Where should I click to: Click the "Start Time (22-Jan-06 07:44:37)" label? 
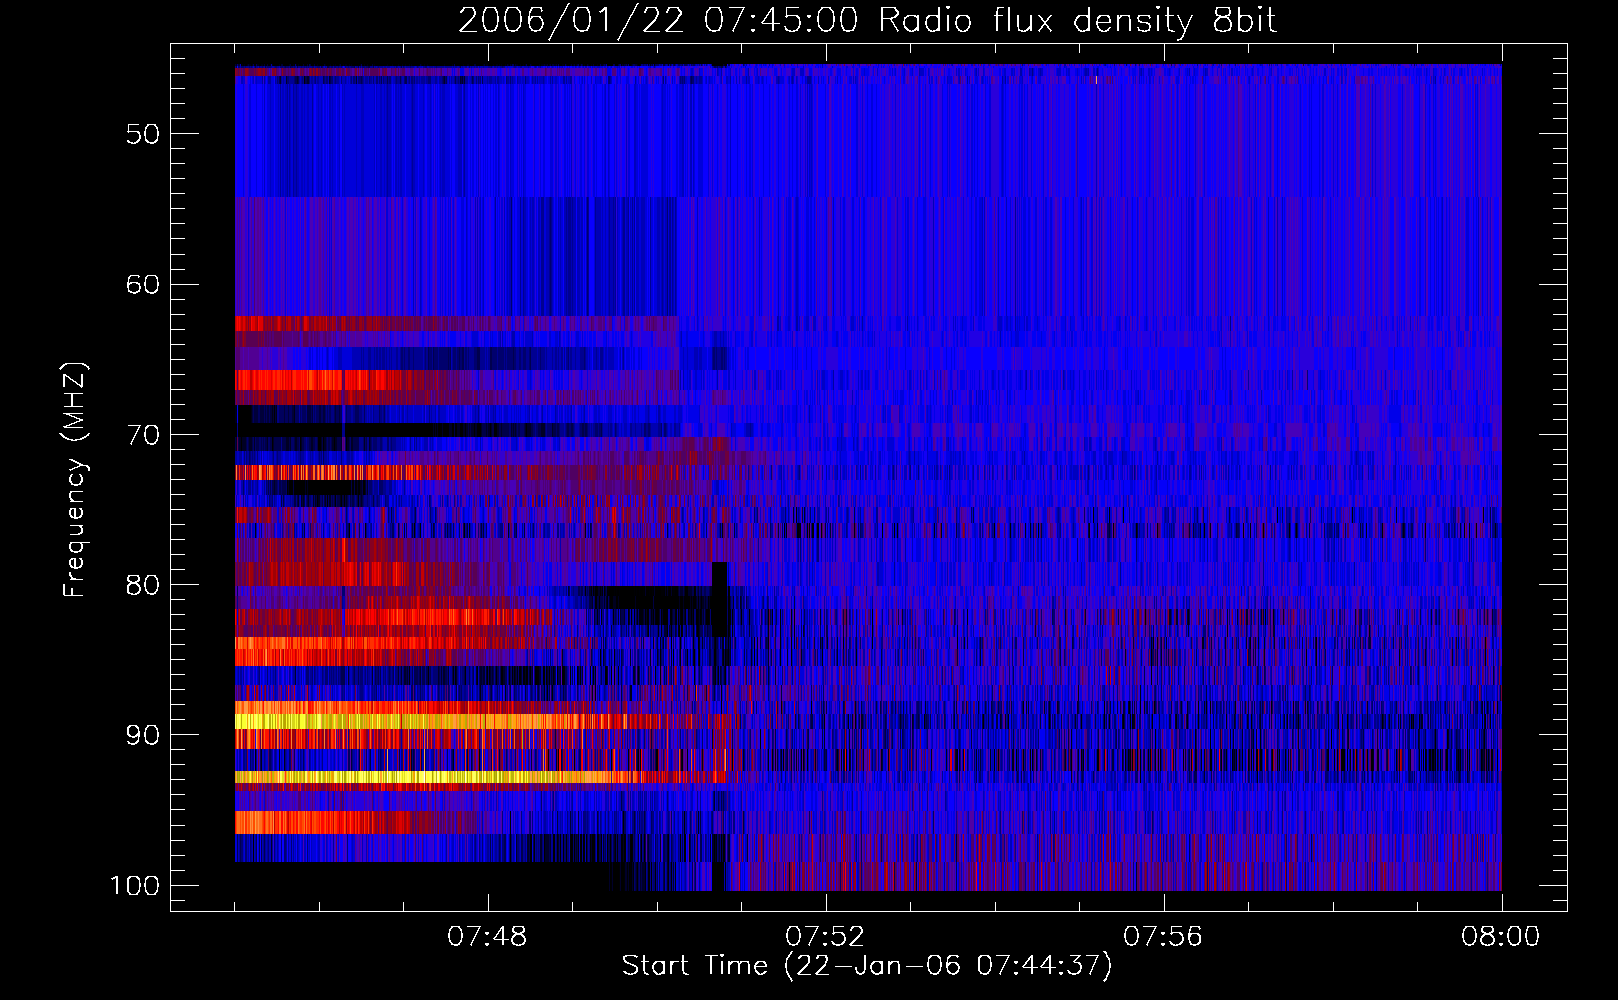(866, 966)
